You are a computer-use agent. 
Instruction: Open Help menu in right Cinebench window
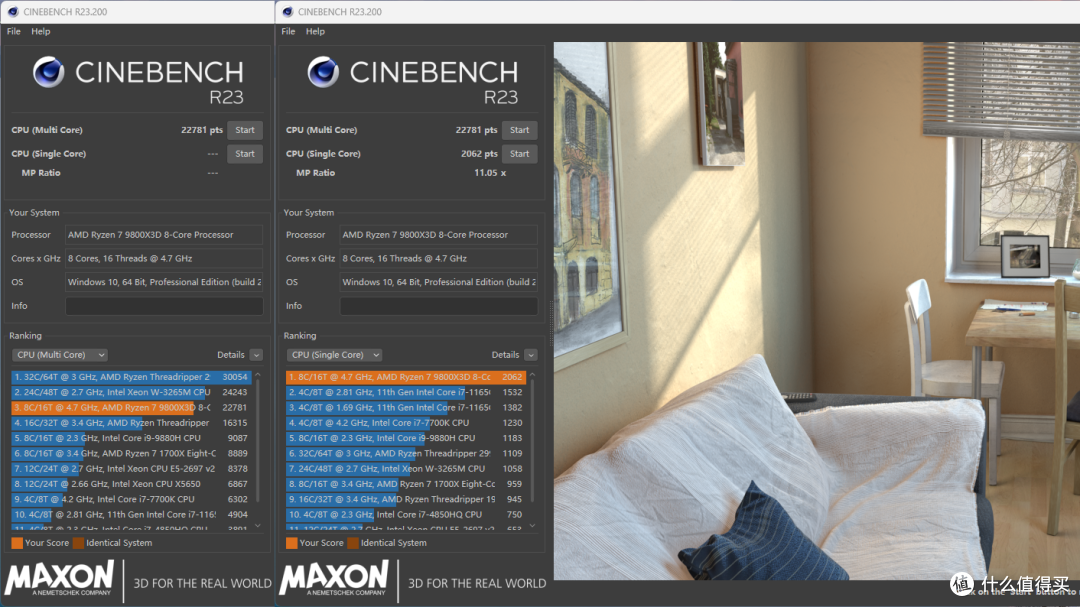[315, 31]
